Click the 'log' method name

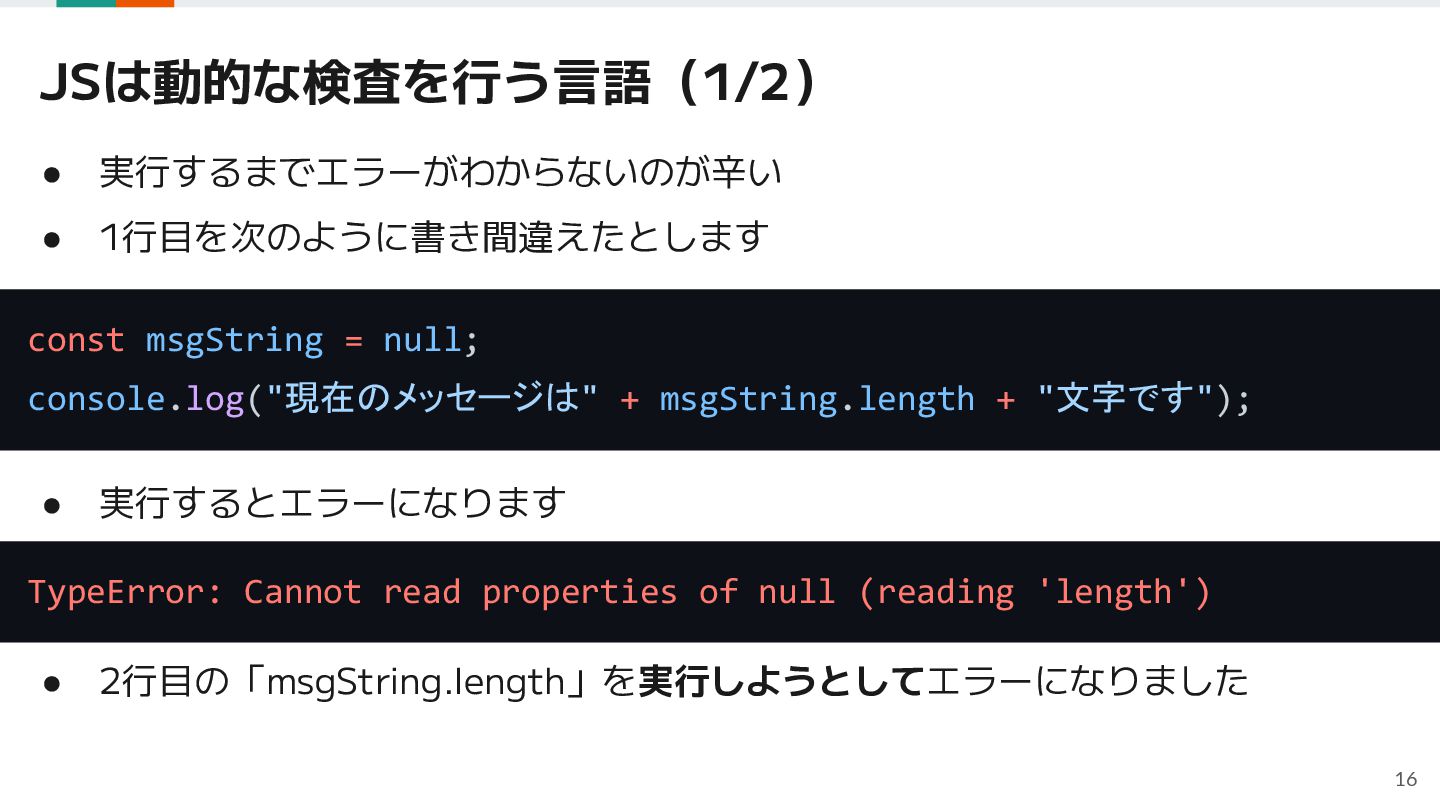215,400
